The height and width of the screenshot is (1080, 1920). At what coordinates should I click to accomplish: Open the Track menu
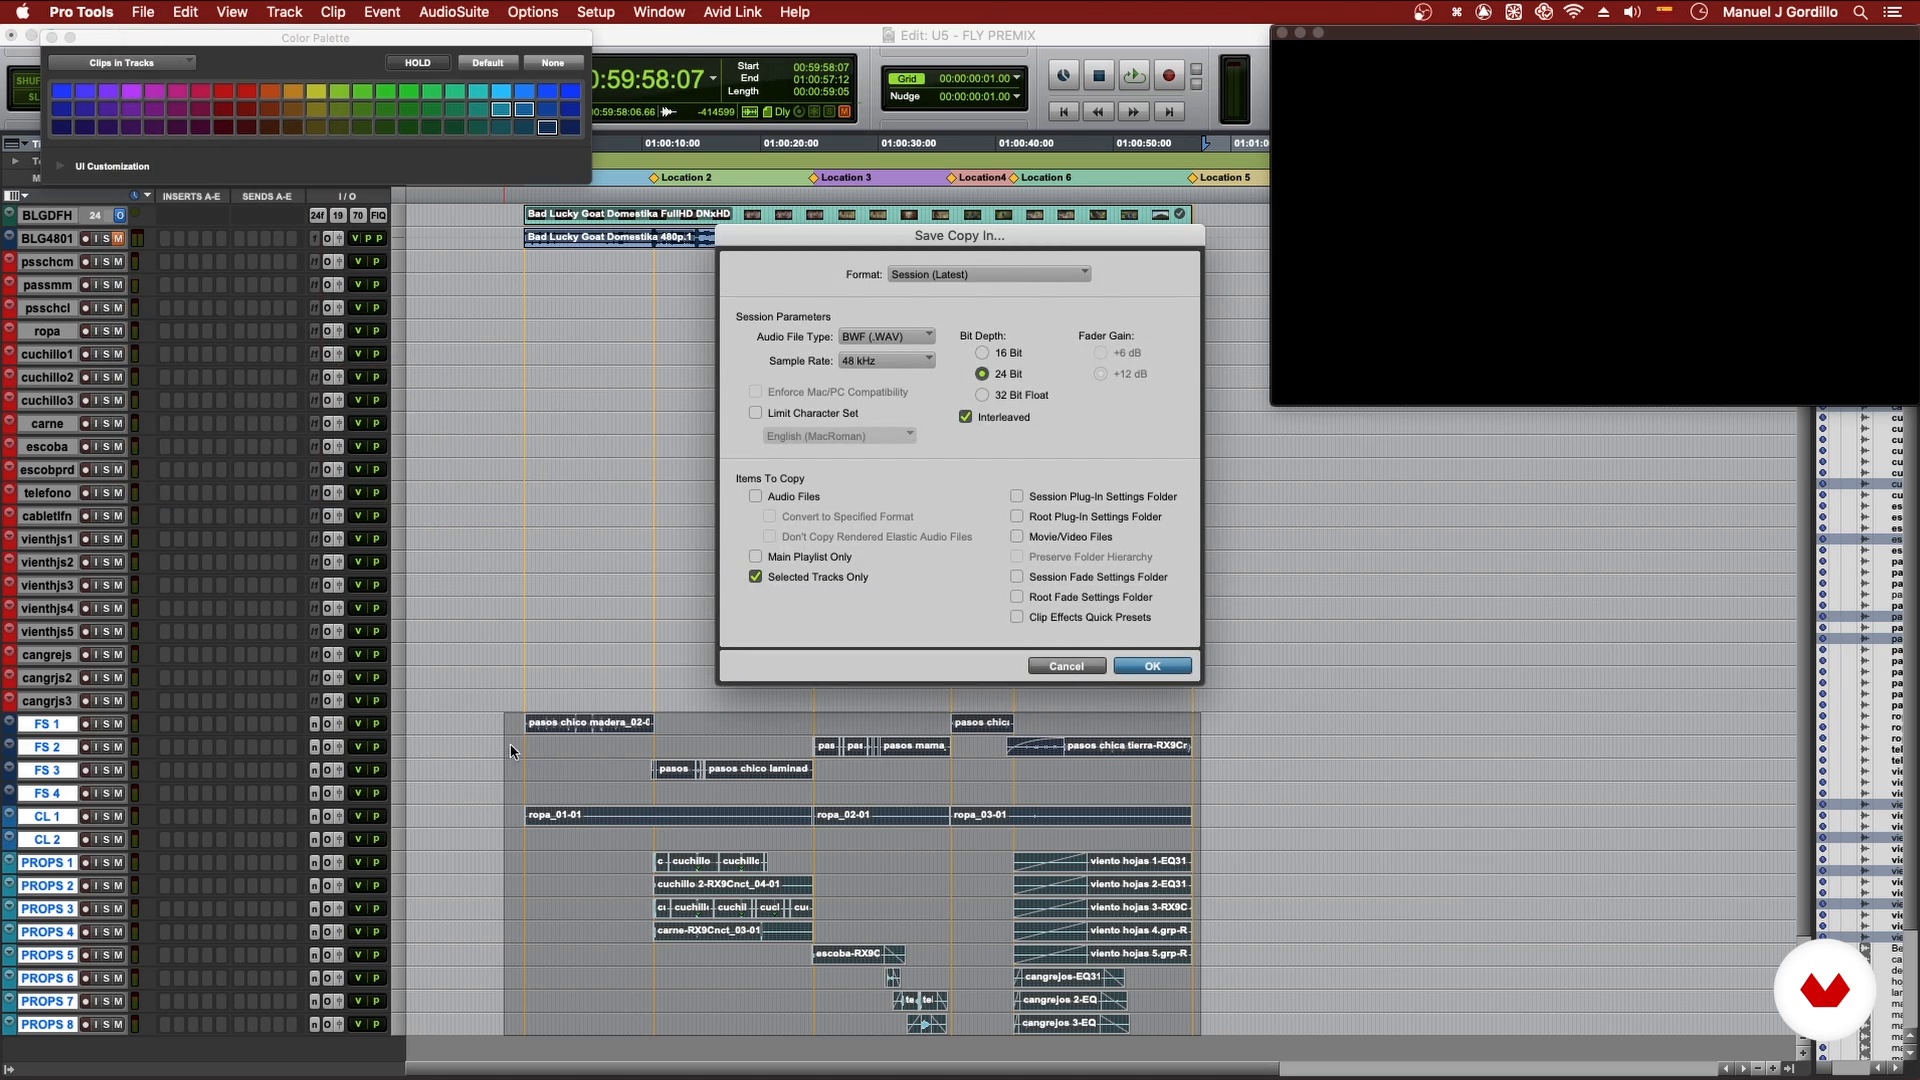point(284,12)
